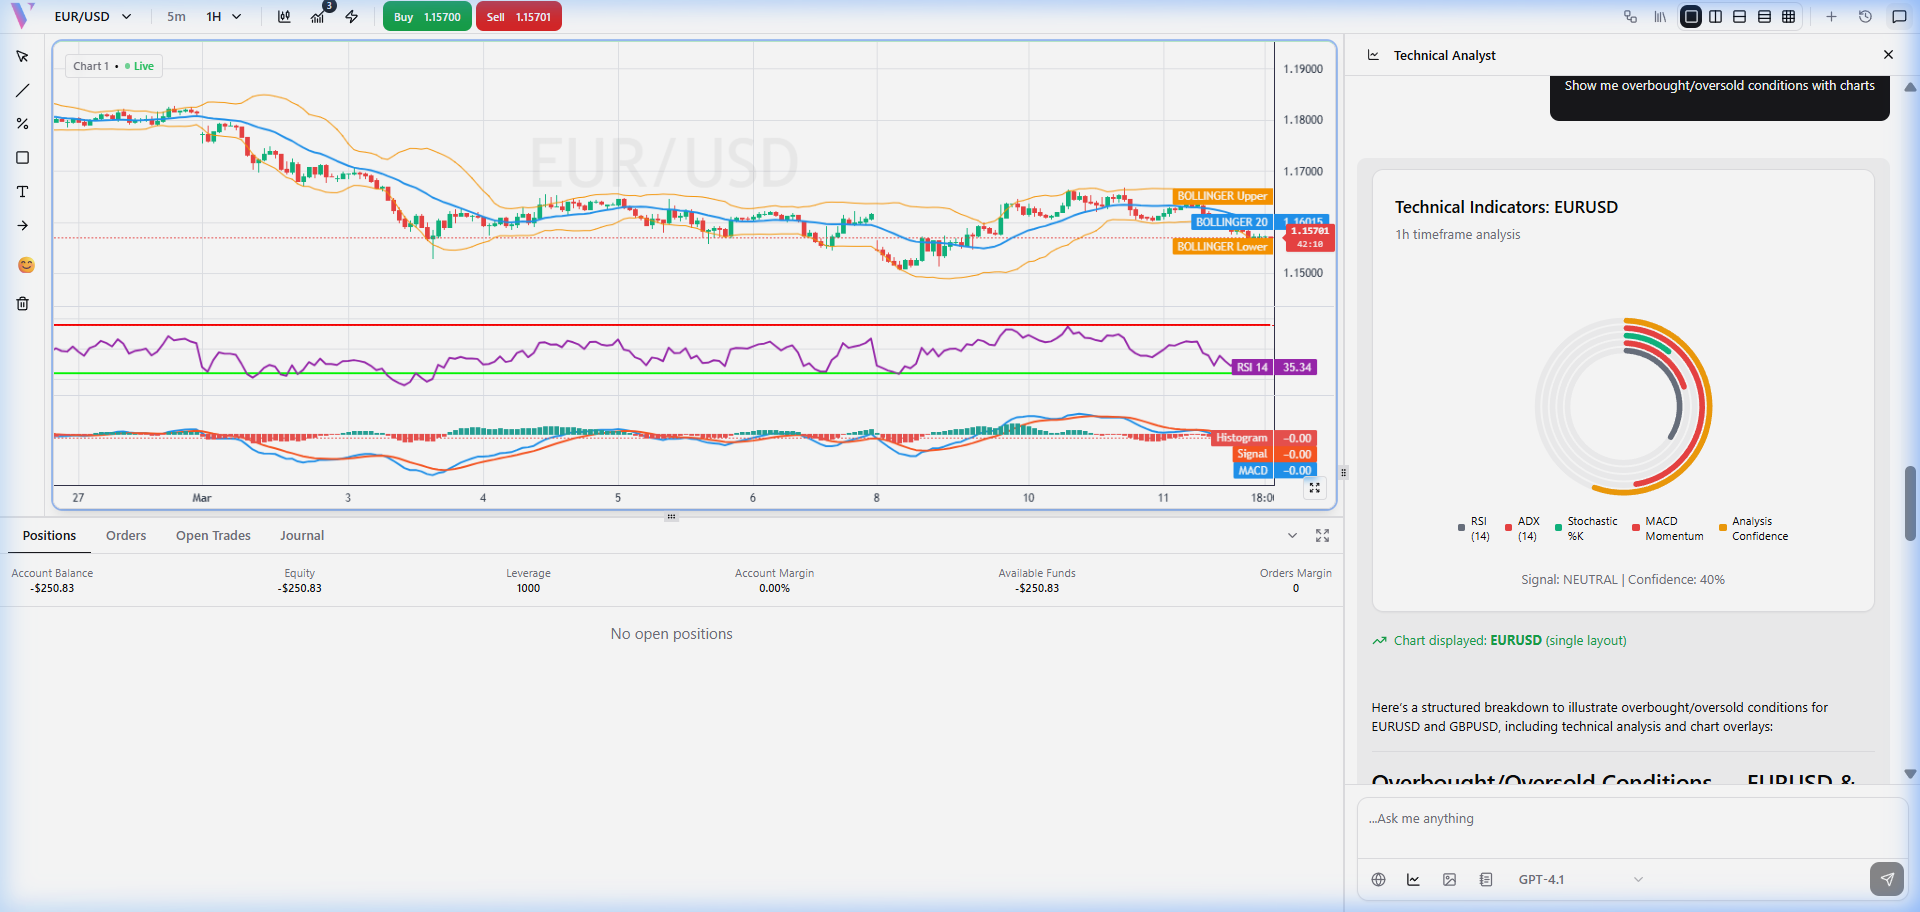Click the trash icon to delete drawings
Image resolution: width=1920 pixels, height=912 pixels.
click(x=22, y=304)
